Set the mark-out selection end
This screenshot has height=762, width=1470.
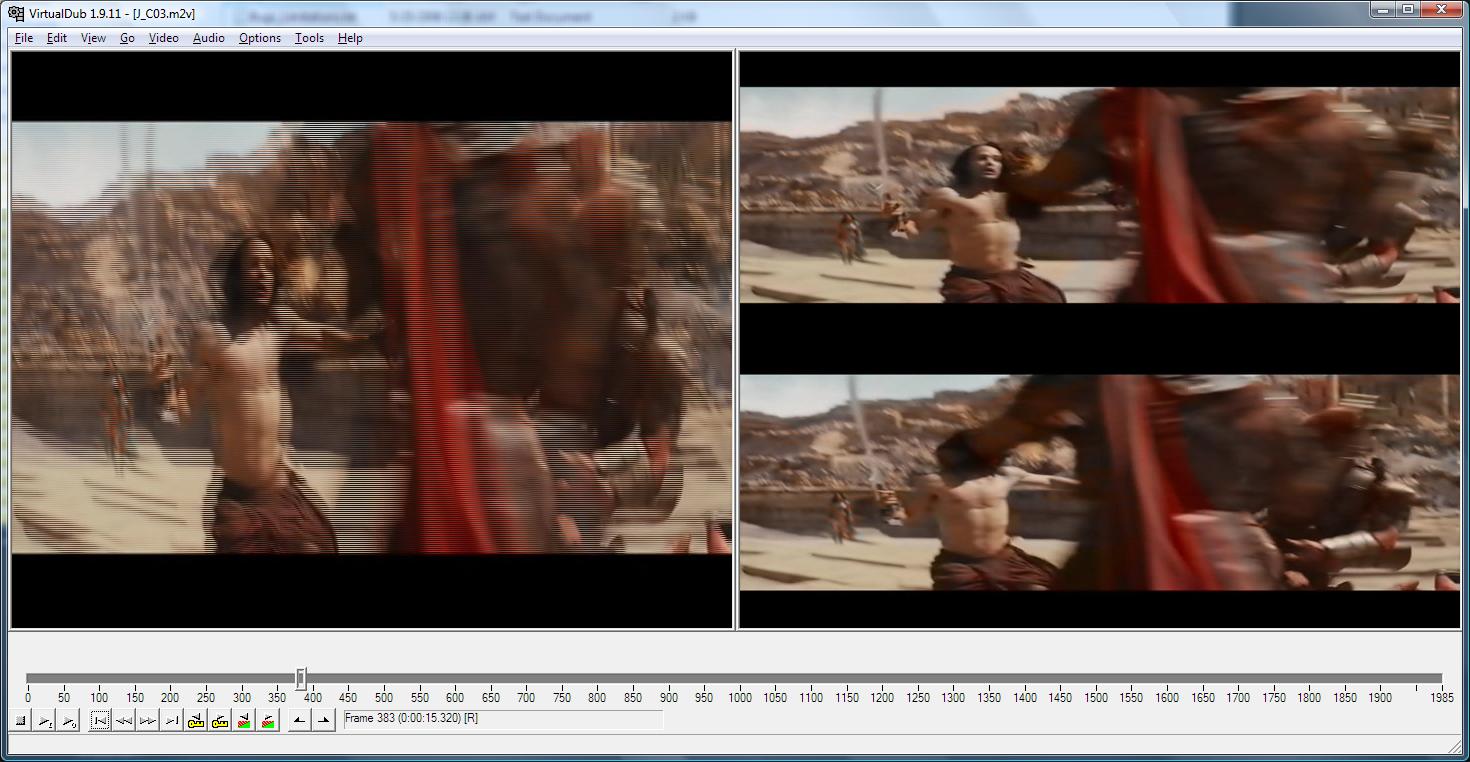pyautogui.click(x=323, y=720)
